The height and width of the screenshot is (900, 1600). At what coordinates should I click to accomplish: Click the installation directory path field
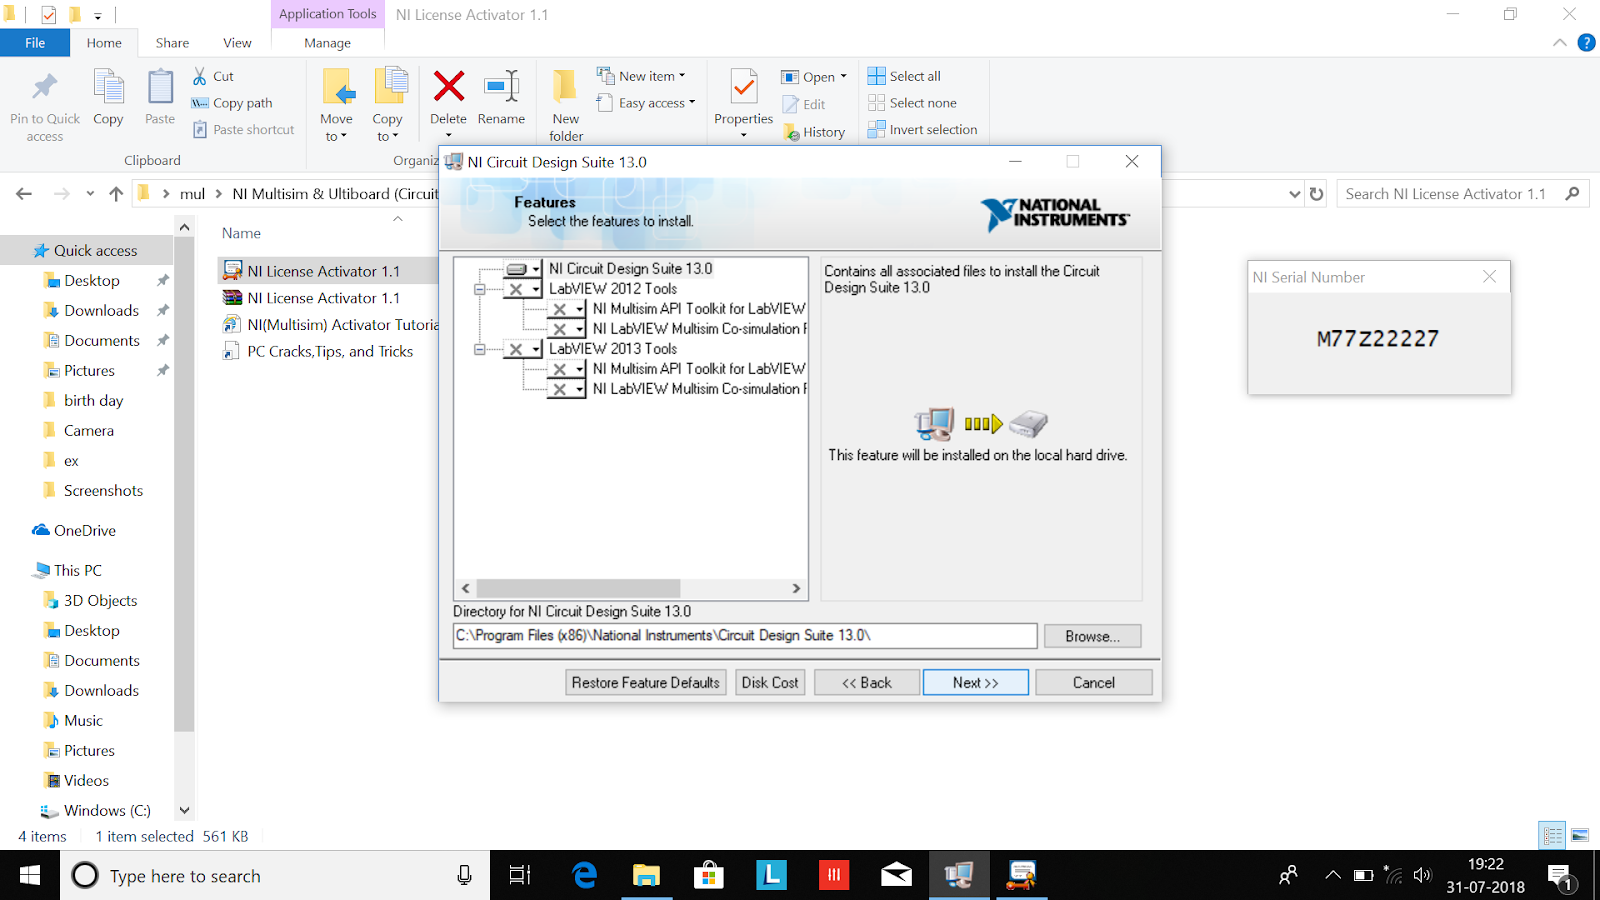click(745, 636)
